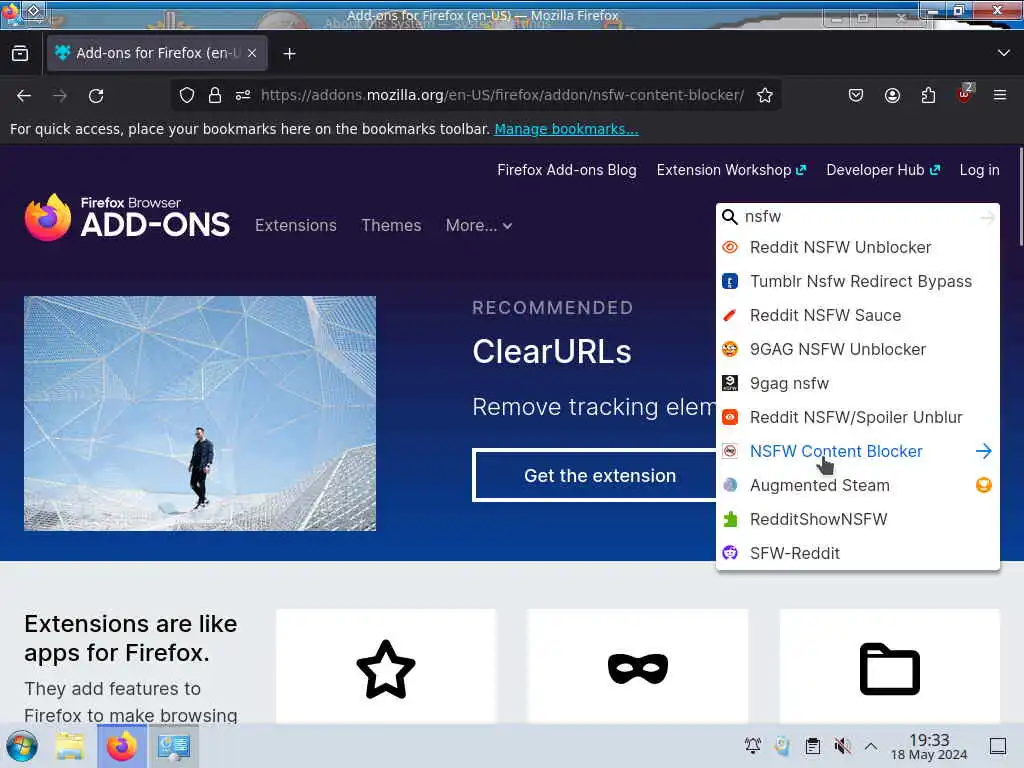Select SFW-Reddit suggestion
The image size is (1024, 768).
(x=857, y=553)
